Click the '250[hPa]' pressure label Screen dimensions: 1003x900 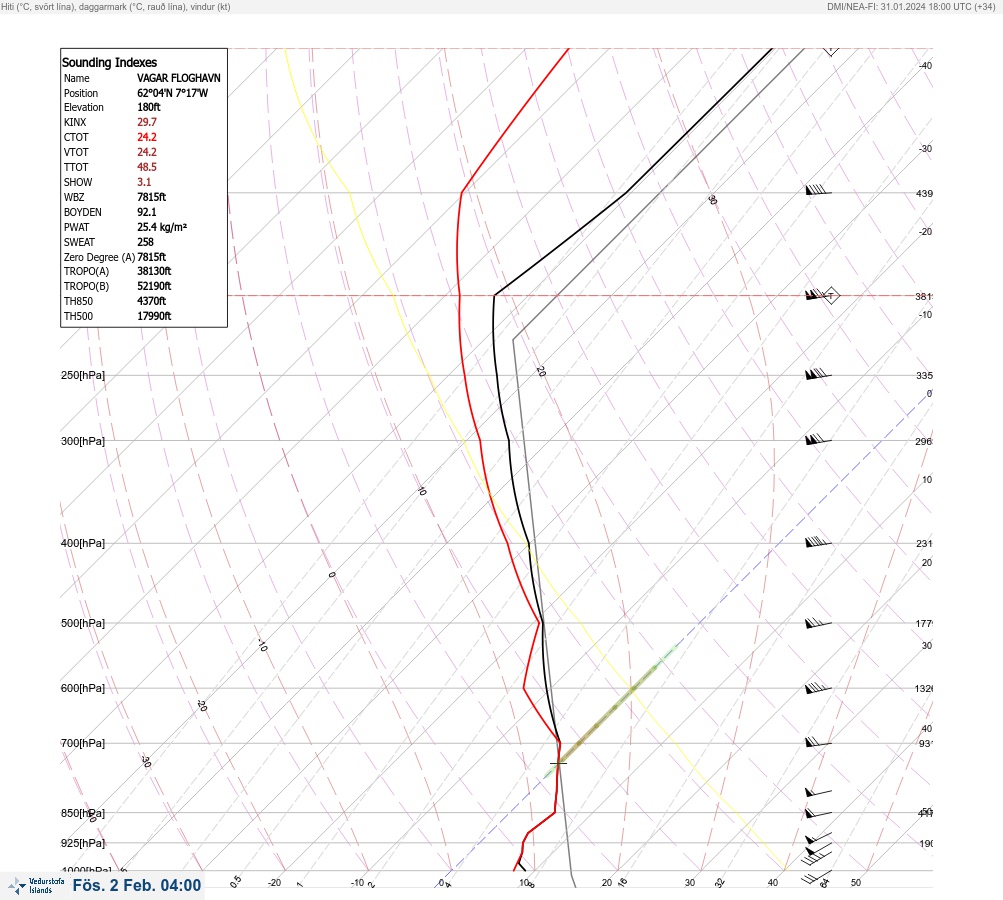[83, 375]
